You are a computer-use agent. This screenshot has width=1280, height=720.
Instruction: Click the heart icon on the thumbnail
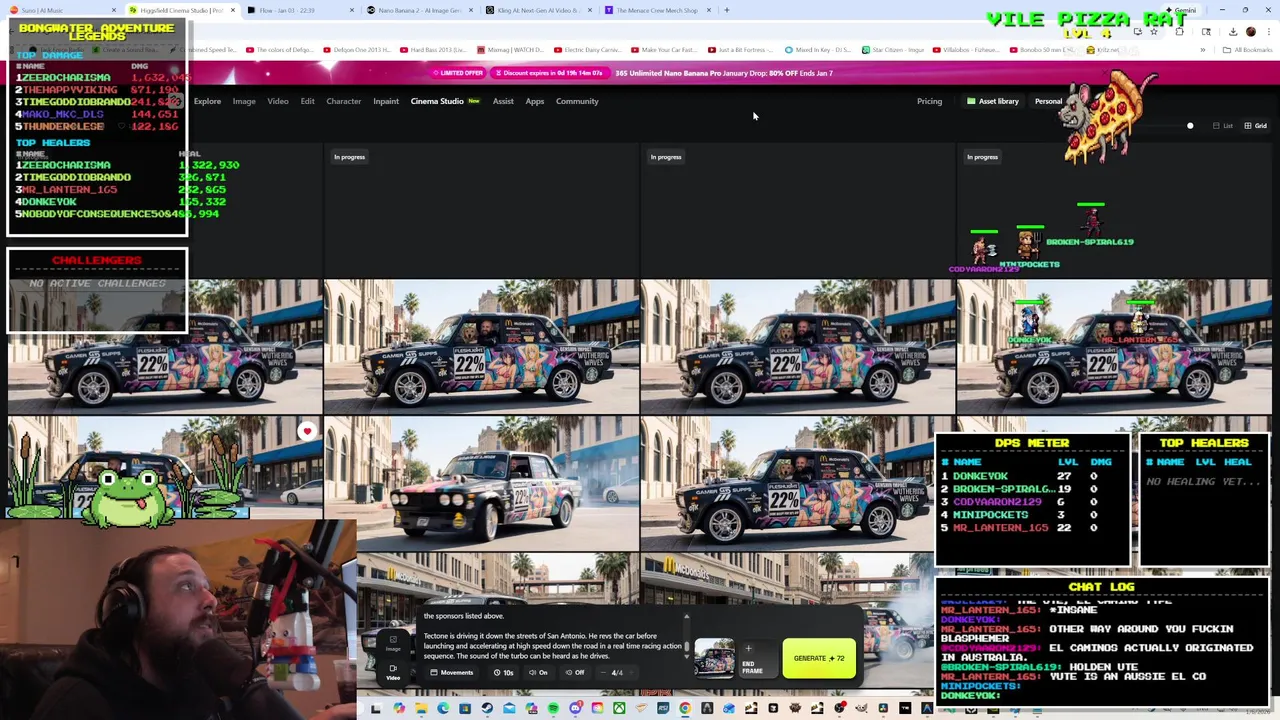pos(307,431)
